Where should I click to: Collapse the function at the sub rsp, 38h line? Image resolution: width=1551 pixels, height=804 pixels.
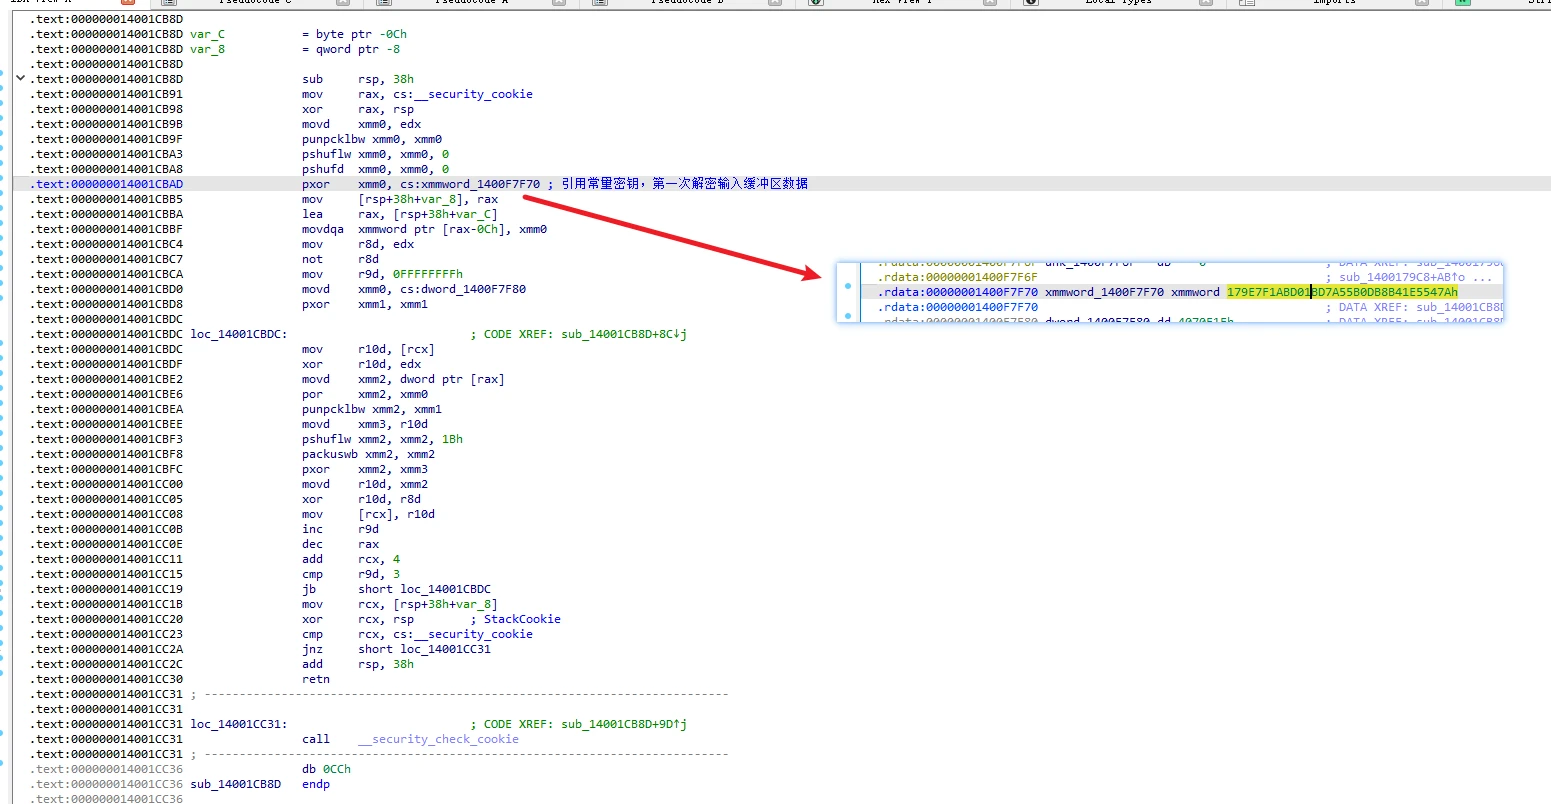pos(20,78)
